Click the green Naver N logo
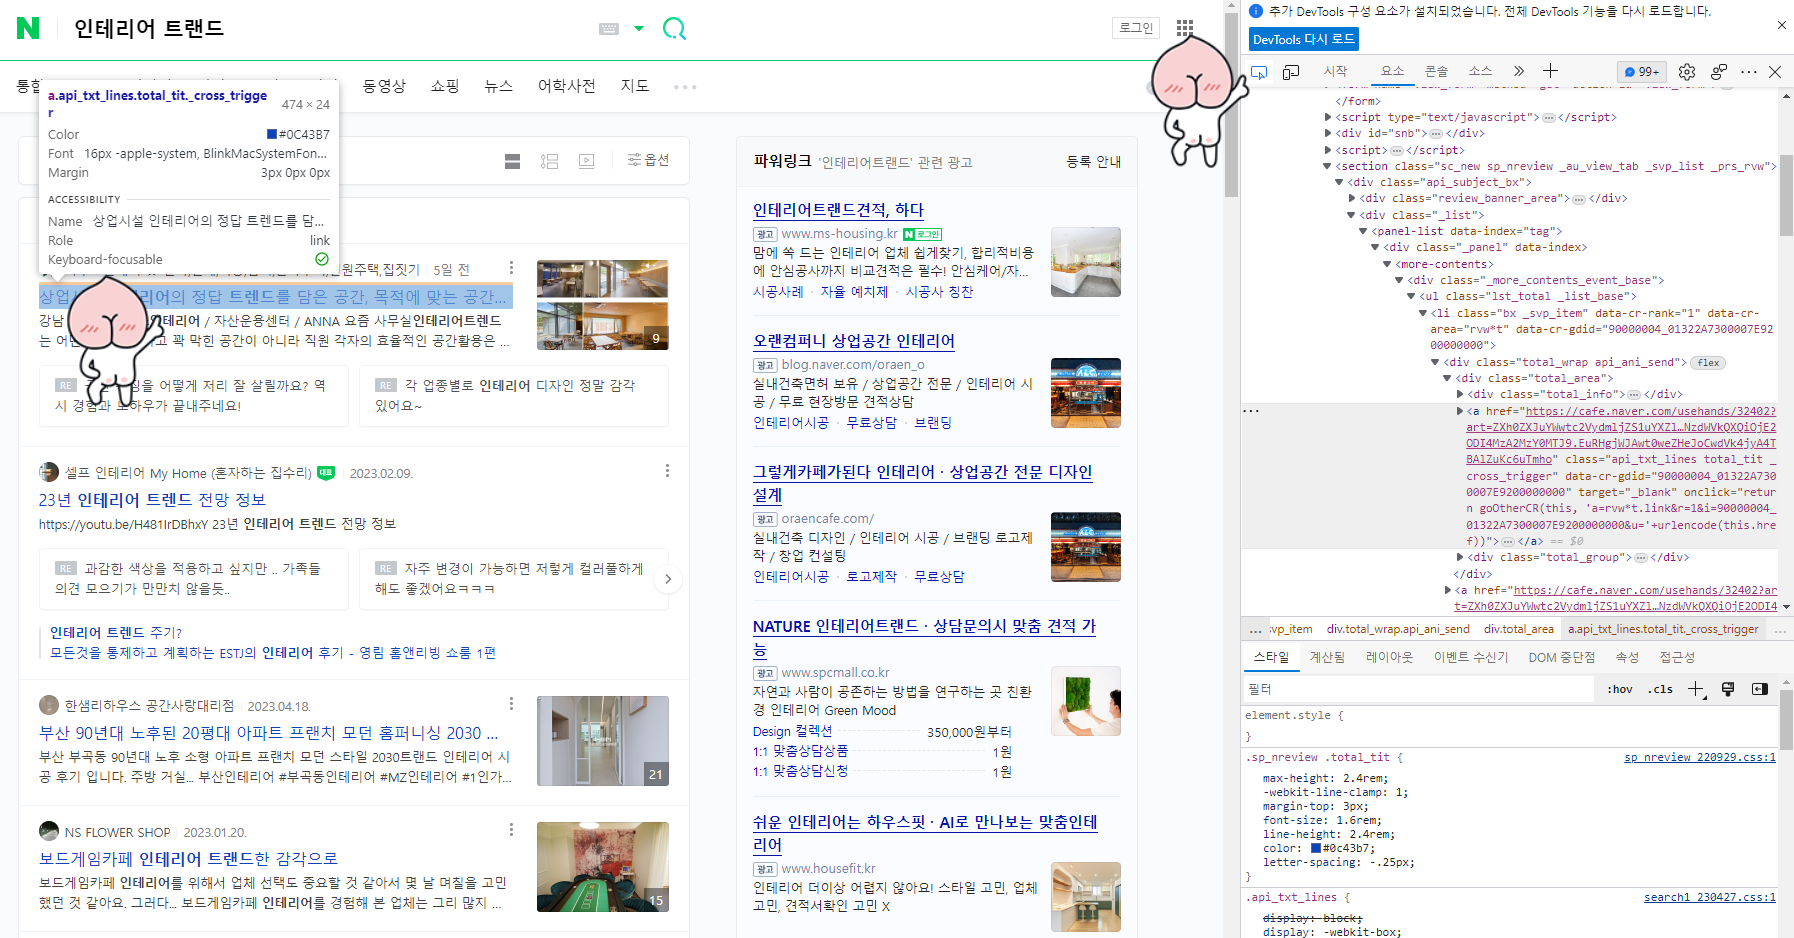Viewport: 1794px width, 938px height. pyautogui.click(x=29, y=28)
